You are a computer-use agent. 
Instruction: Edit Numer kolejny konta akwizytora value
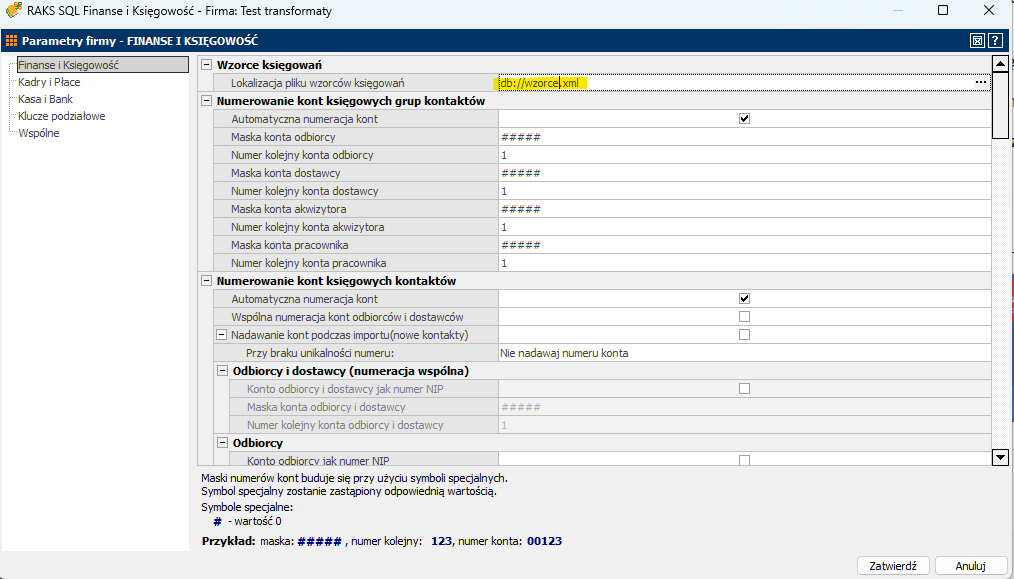(744, 227)
